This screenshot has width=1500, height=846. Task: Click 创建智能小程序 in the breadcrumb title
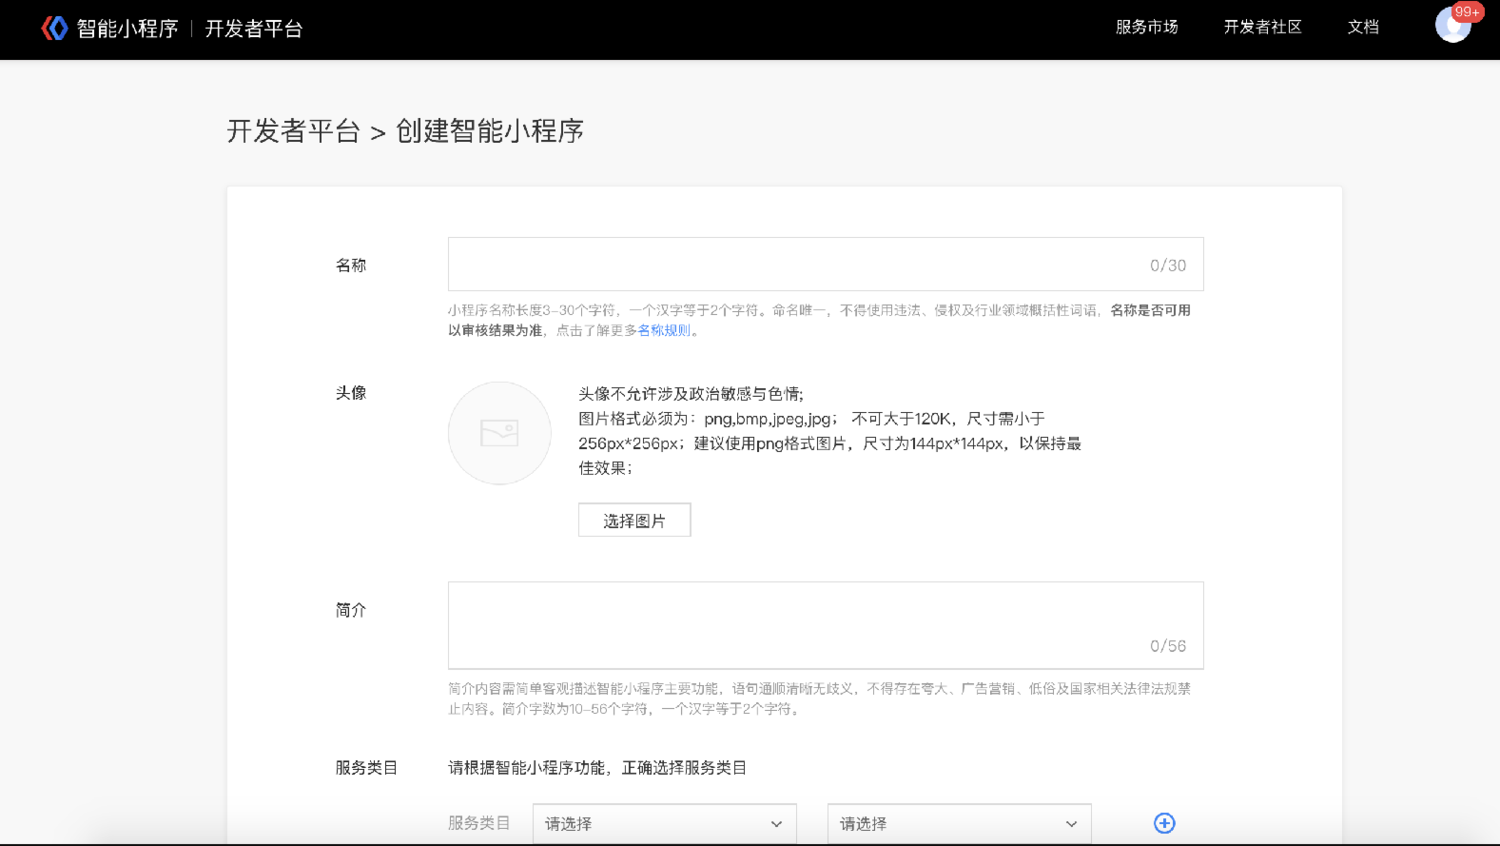pyautogui.click(x=489, y=131)
